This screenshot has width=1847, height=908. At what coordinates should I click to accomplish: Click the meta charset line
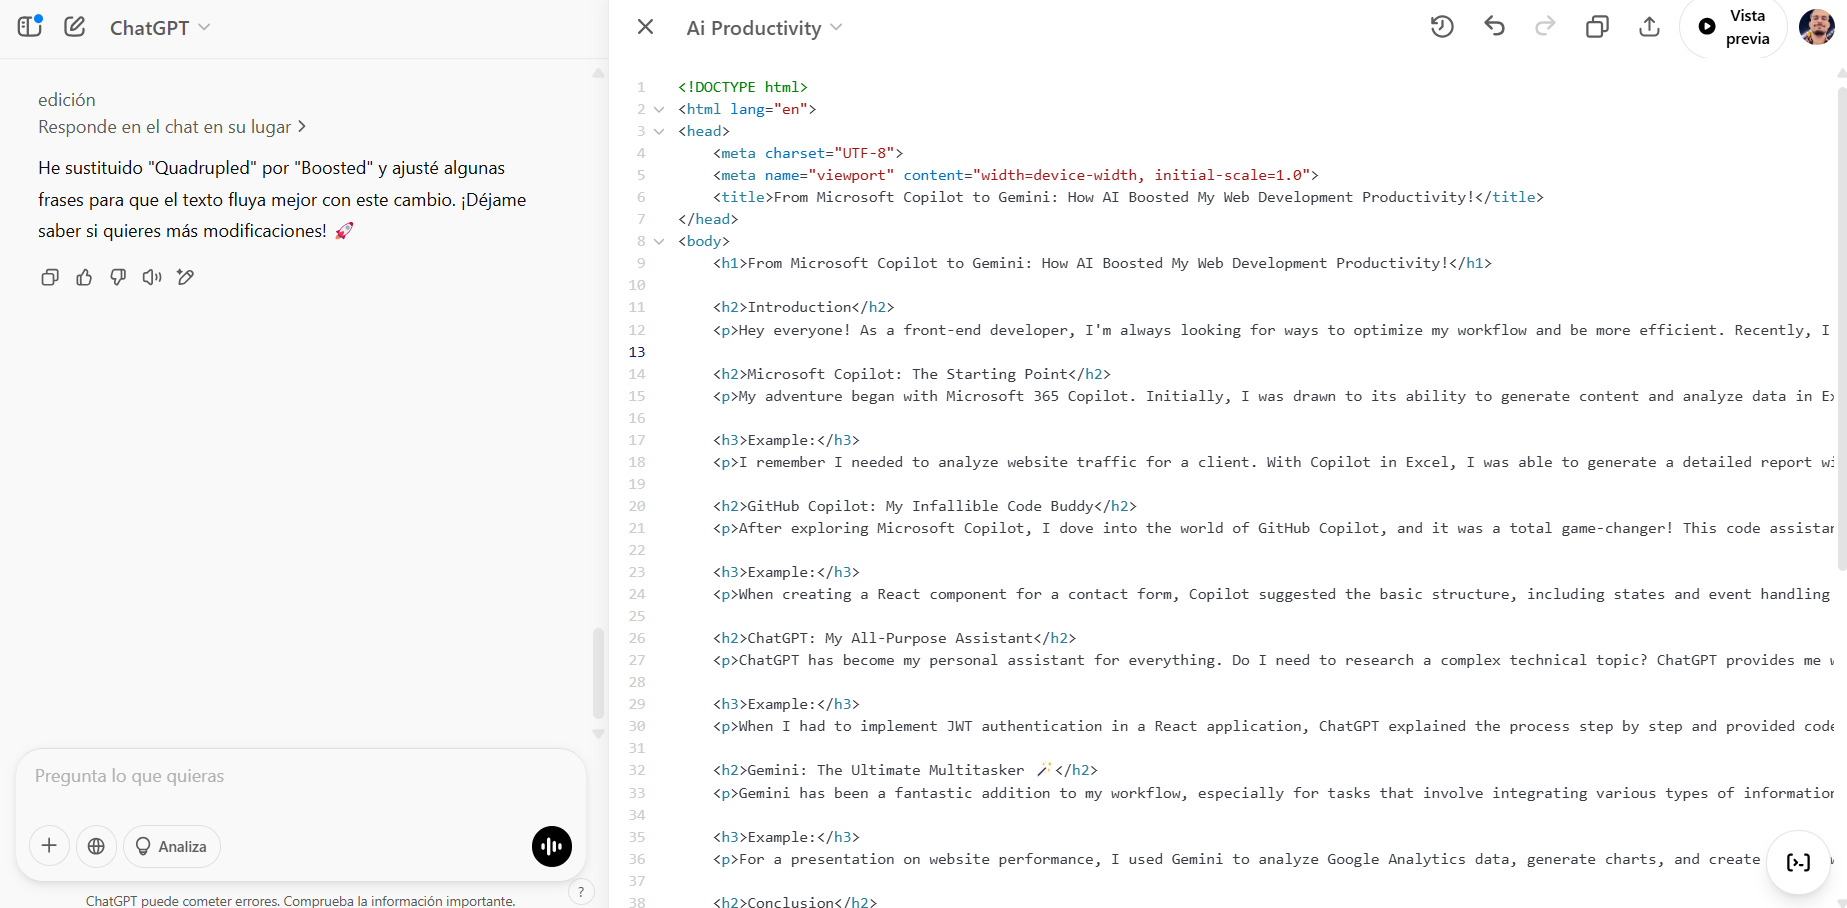(x=808, y=153)
